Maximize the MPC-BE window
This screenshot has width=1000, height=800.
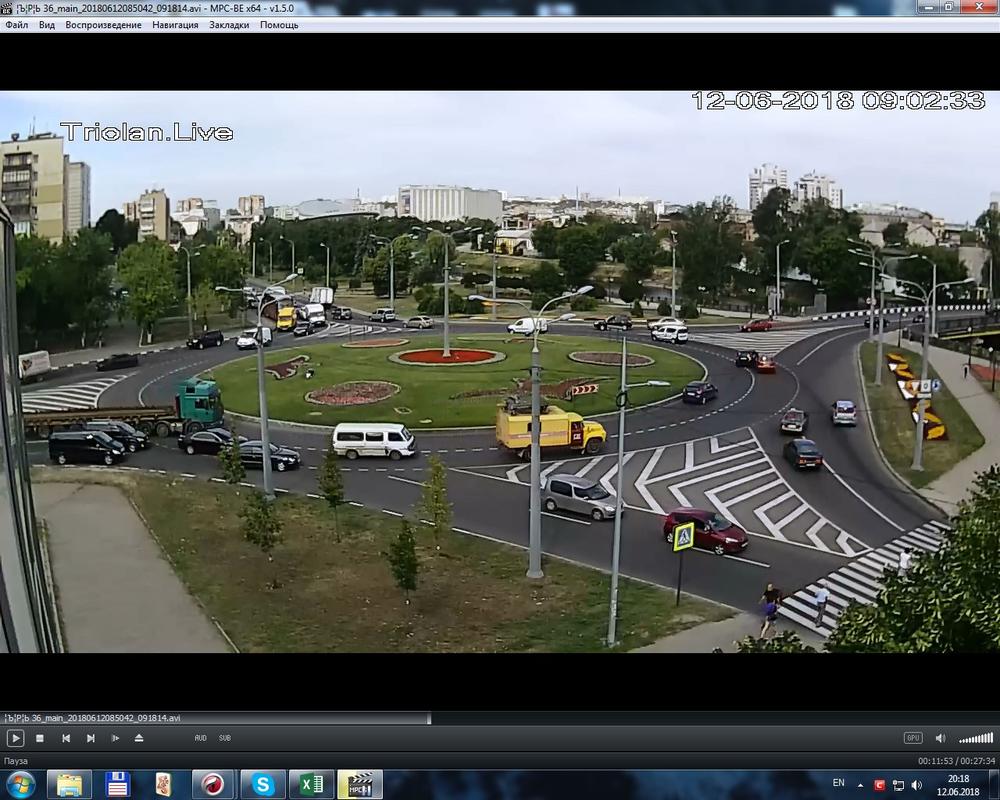tap(949, 6)
